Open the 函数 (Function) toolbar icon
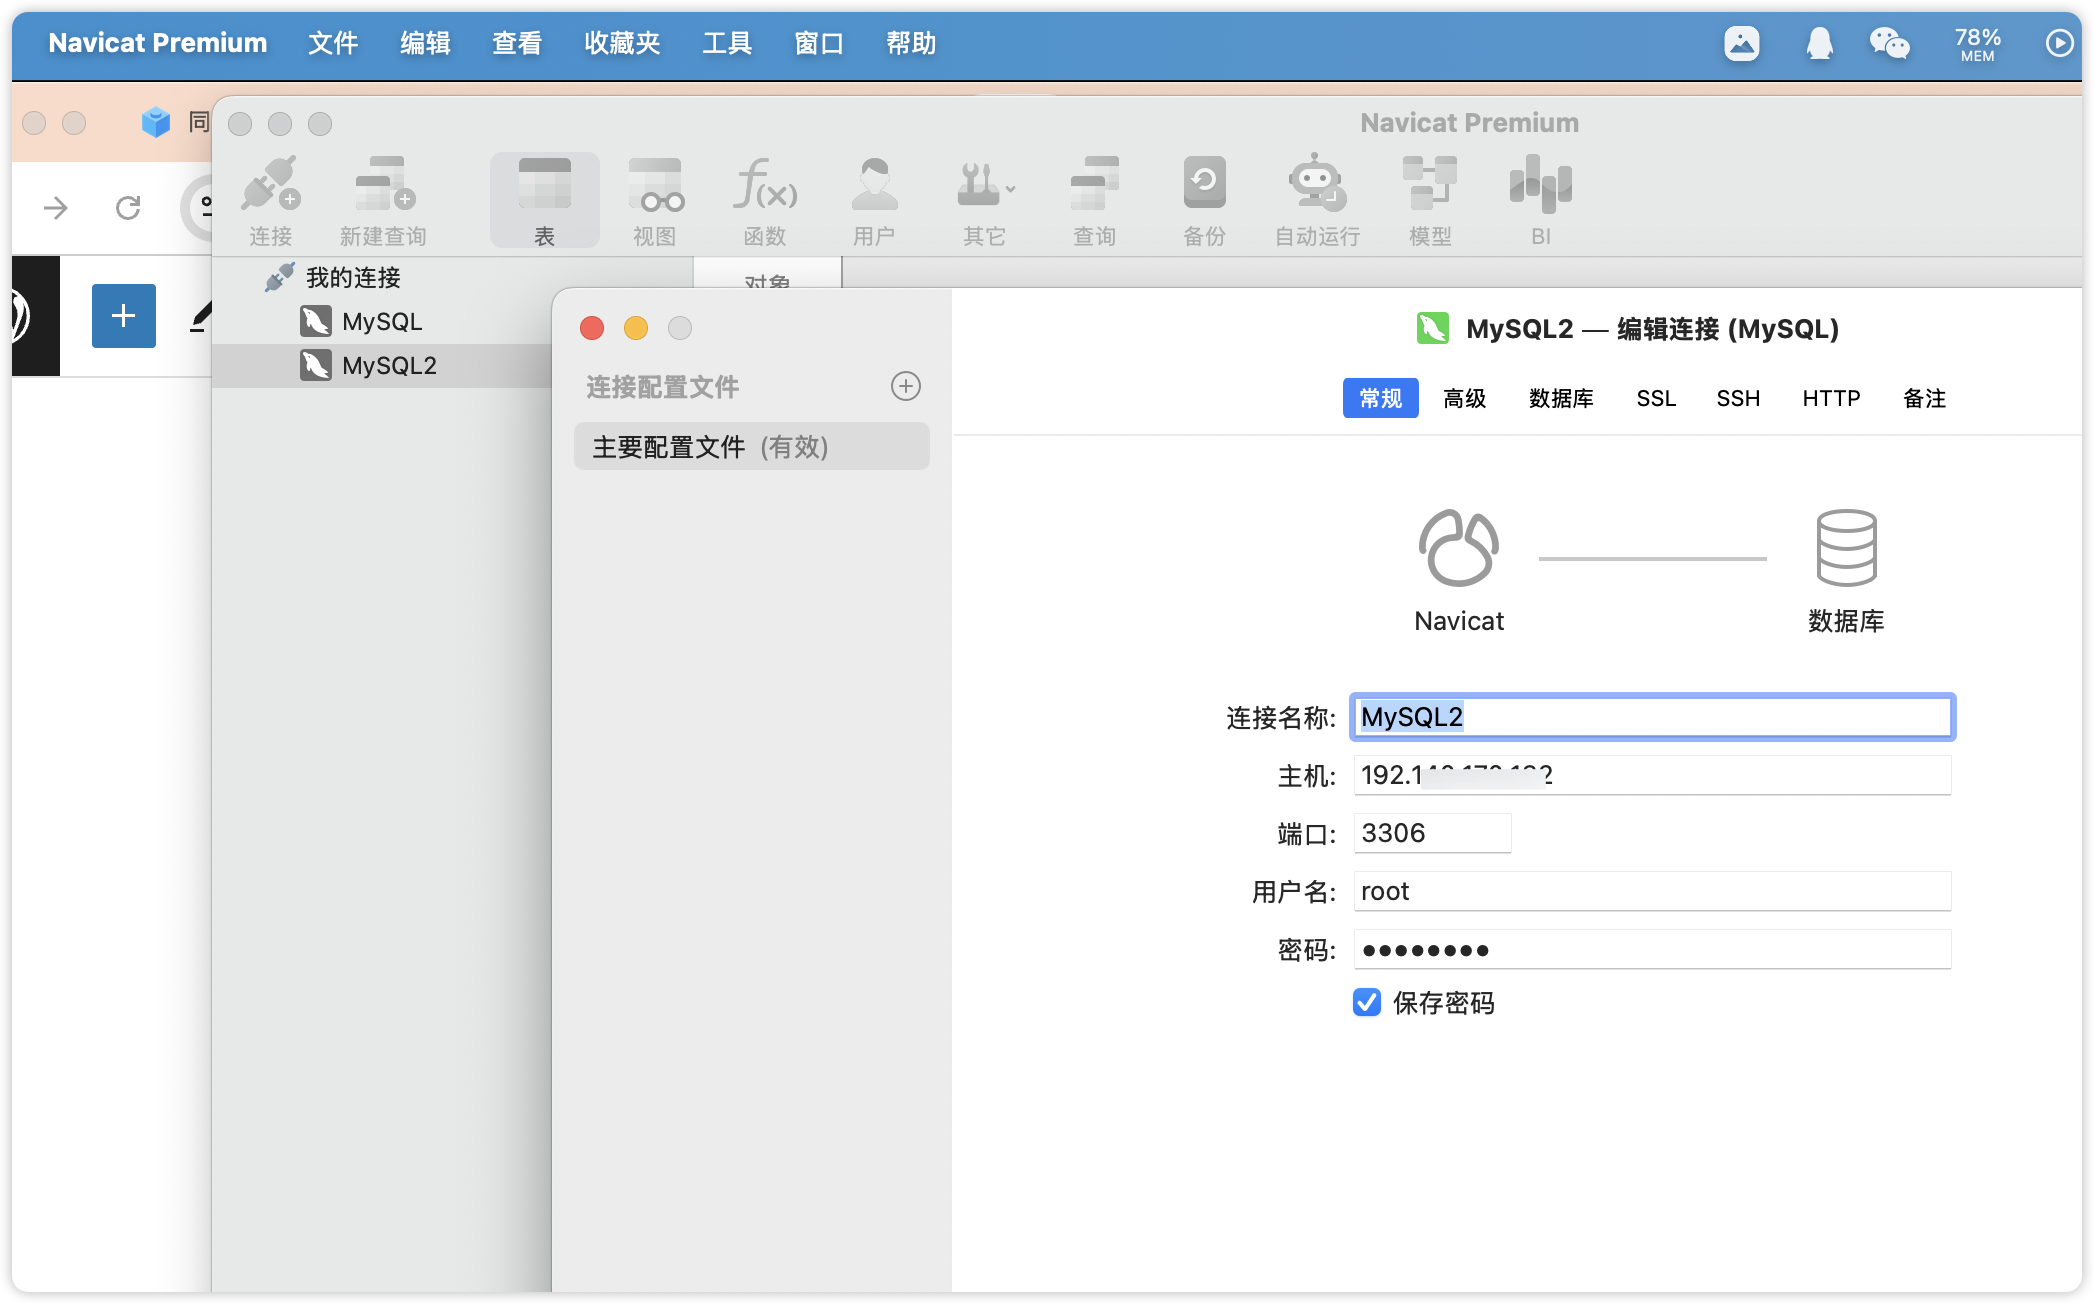The width and height of the screenshot is (2094, 1304). tap(765, 200)
